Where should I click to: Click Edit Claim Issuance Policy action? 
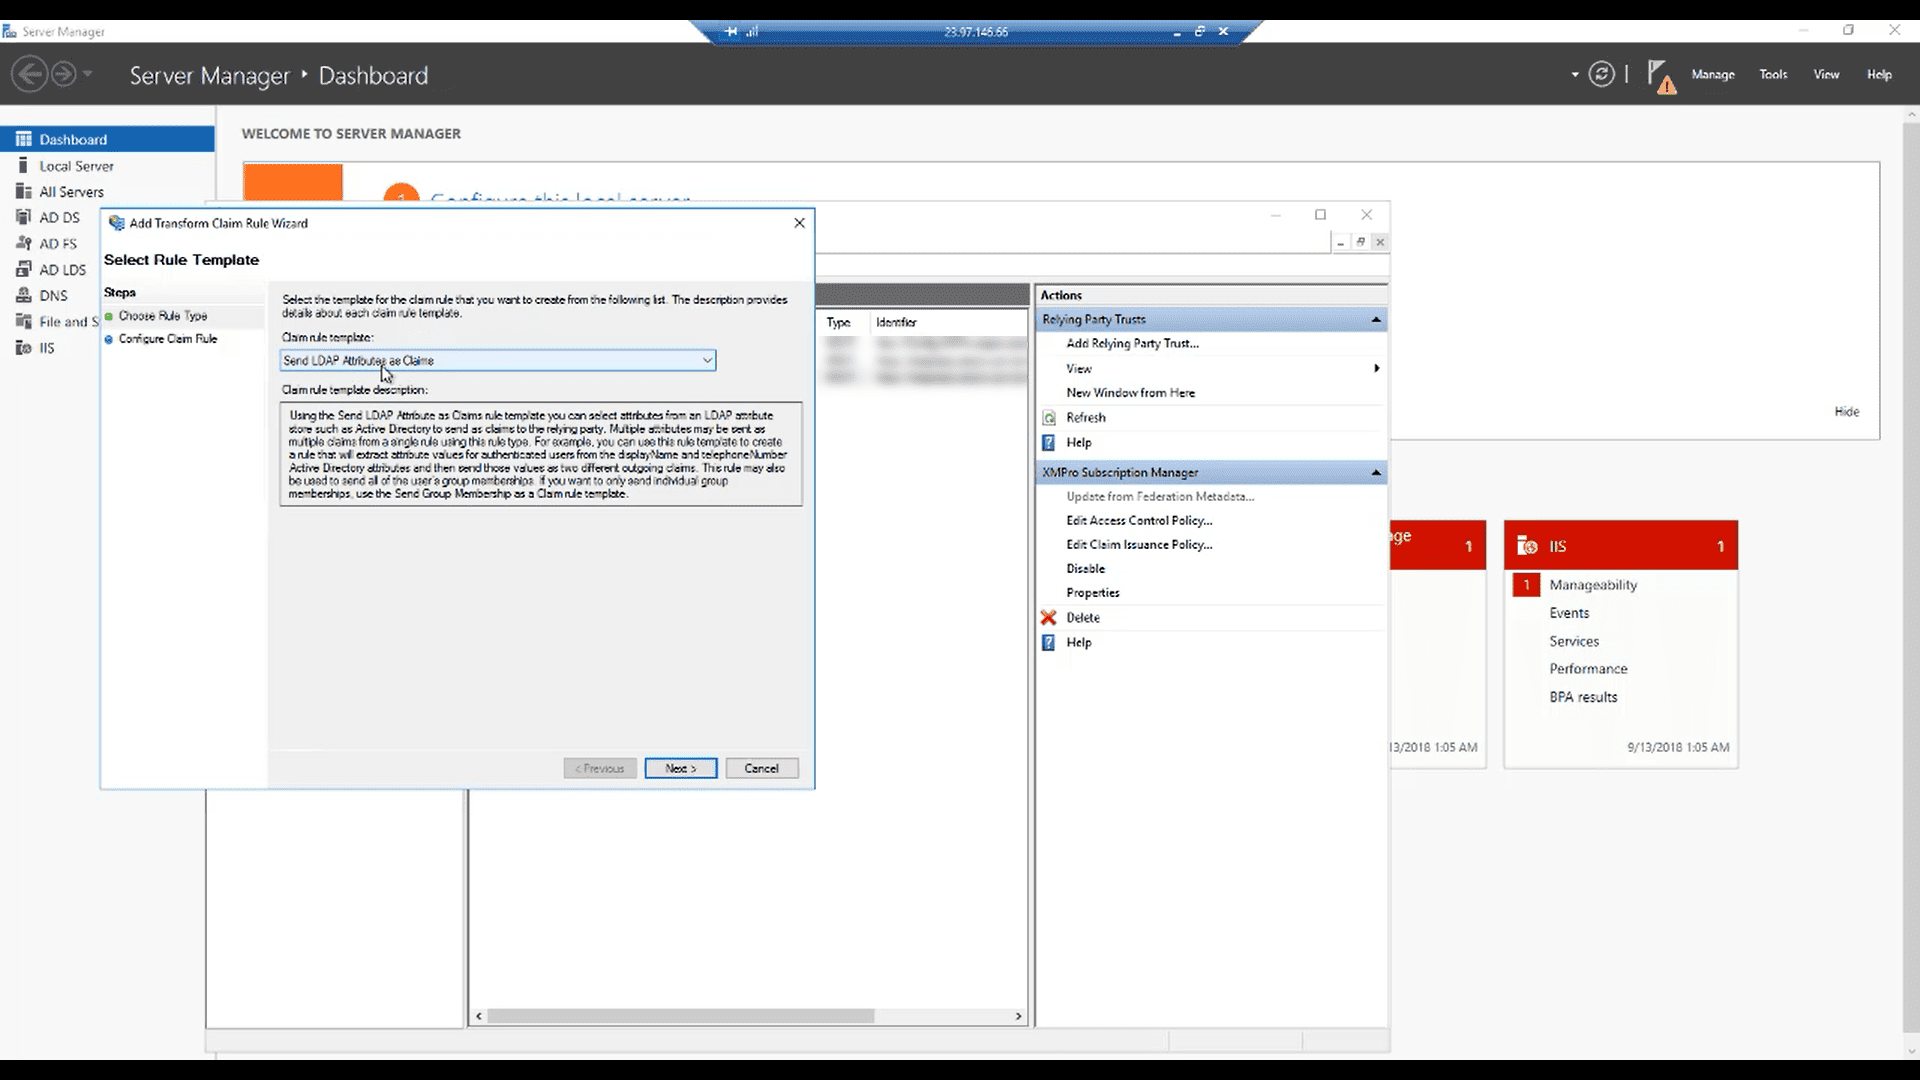pyautogui.click(x=1139, y=544)
